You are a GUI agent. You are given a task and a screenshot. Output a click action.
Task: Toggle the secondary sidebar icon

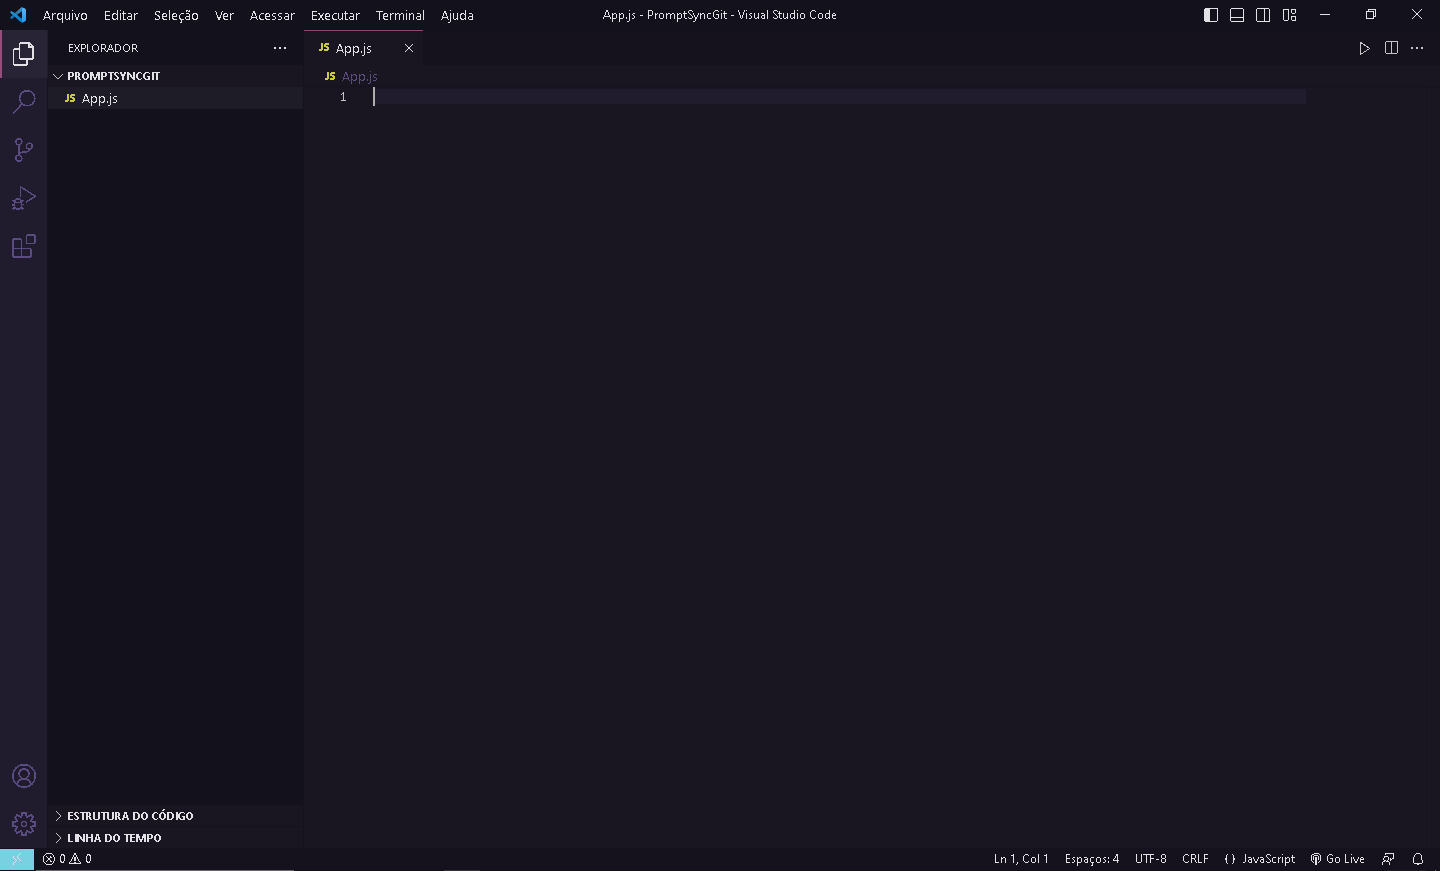1263,15
